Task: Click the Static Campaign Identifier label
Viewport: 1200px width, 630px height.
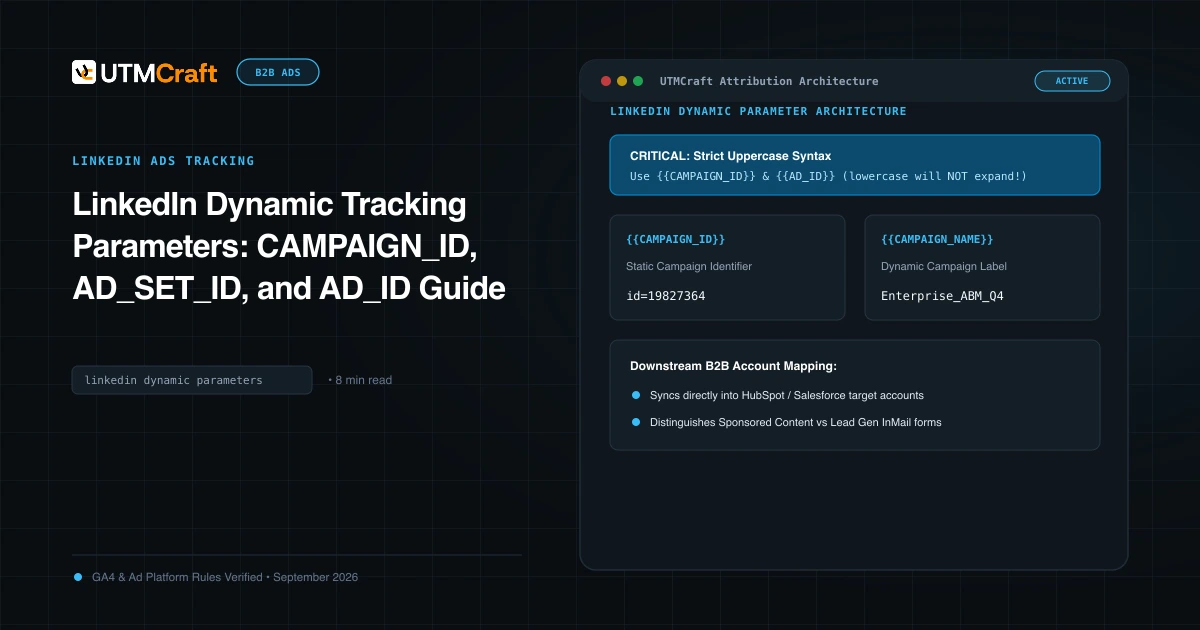Action: point(689,266)
